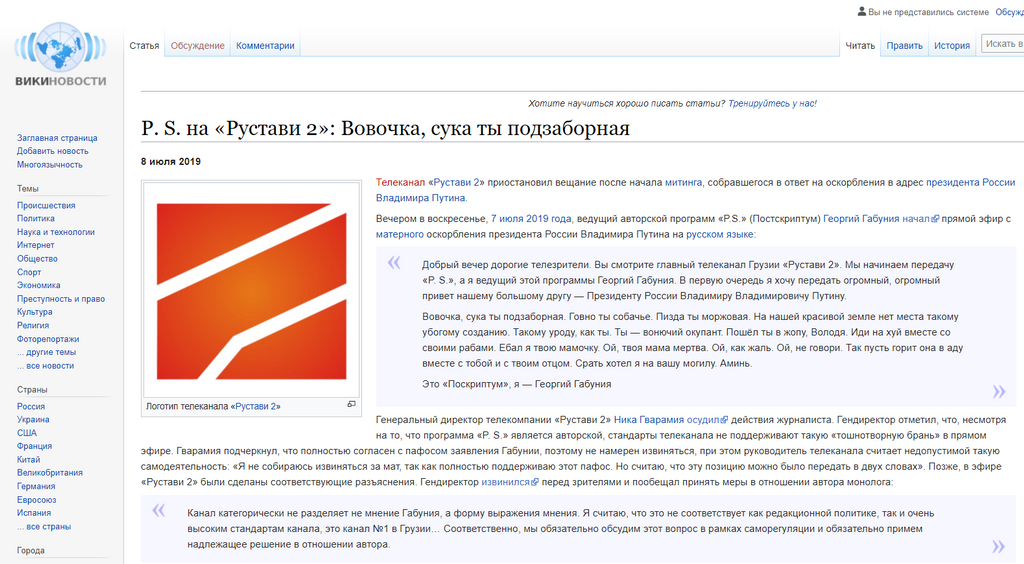Open country link Франция
1024x564 pixels.
(34, 446)
